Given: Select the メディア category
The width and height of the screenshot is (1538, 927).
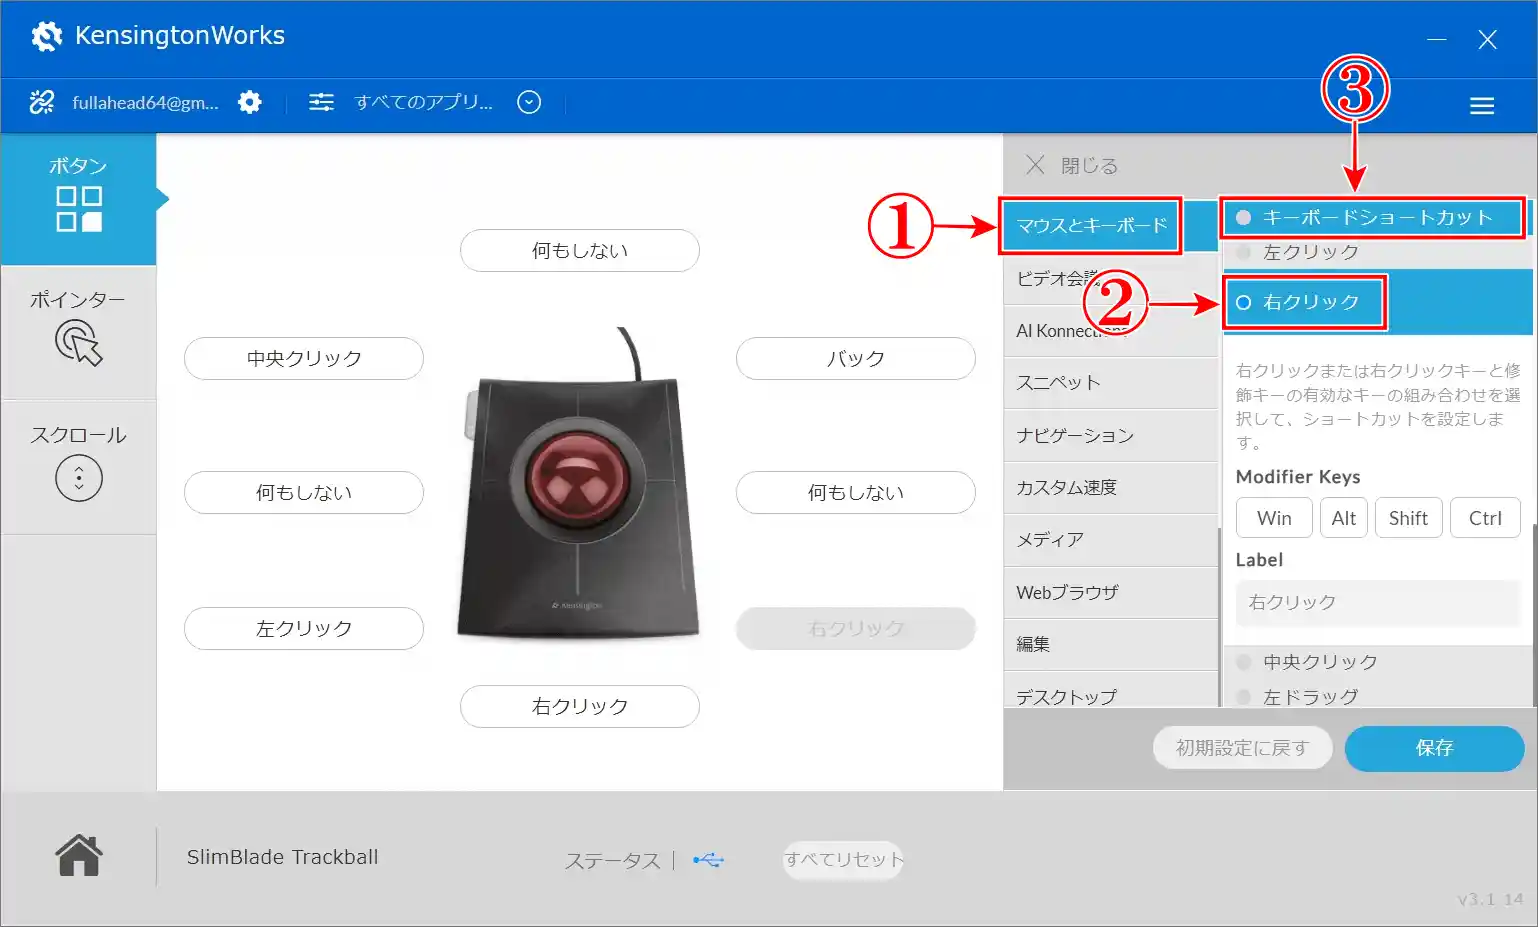Looking at the screenshot, I should pos(1110,540).
